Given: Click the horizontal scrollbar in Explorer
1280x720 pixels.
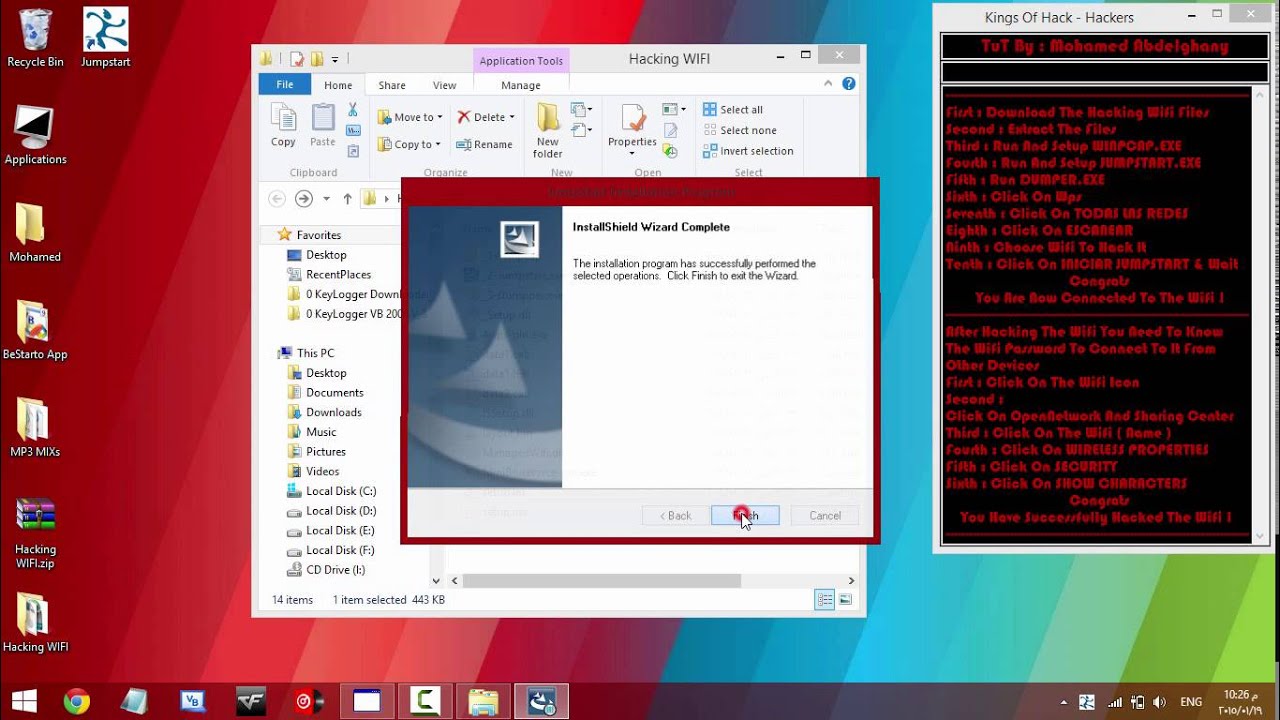Looking at the screenshot, I should (601, 580).
